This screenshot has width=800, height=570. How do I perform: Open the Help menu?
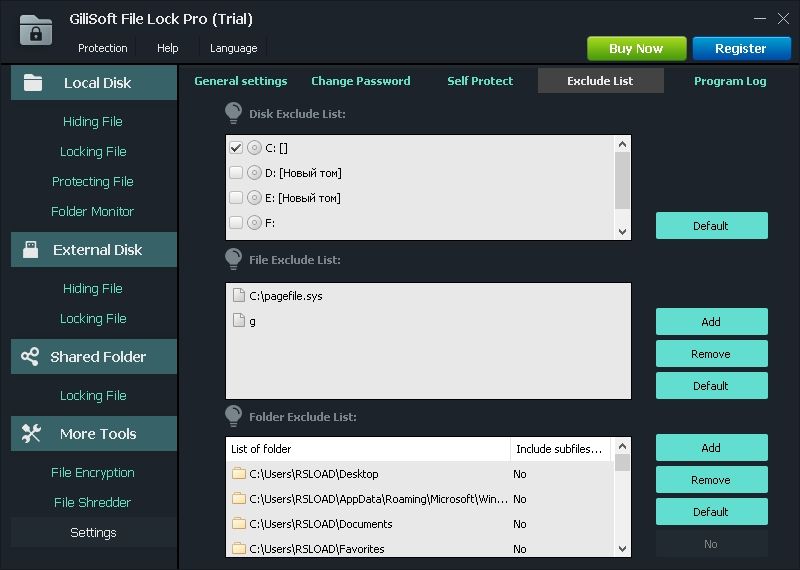167,48
